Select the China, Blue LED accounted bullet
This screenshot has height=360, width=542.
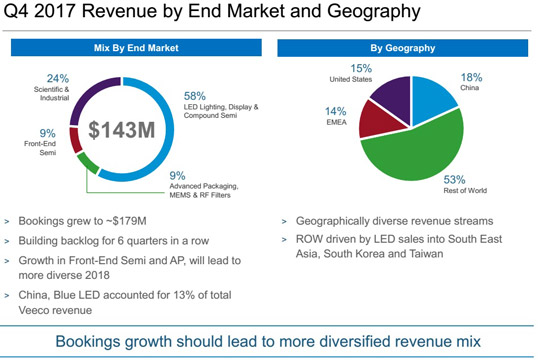coord(125,303)
